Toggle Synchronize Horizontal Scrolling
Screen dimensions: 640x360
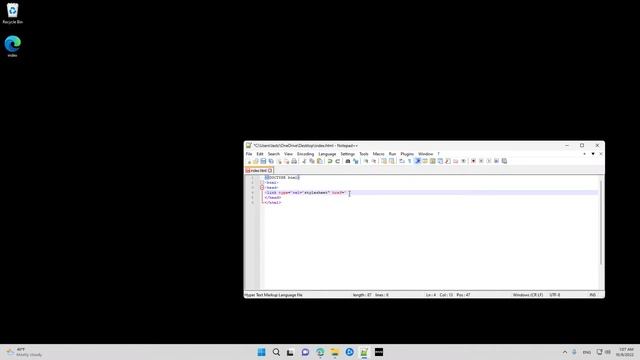click(392, 161)
